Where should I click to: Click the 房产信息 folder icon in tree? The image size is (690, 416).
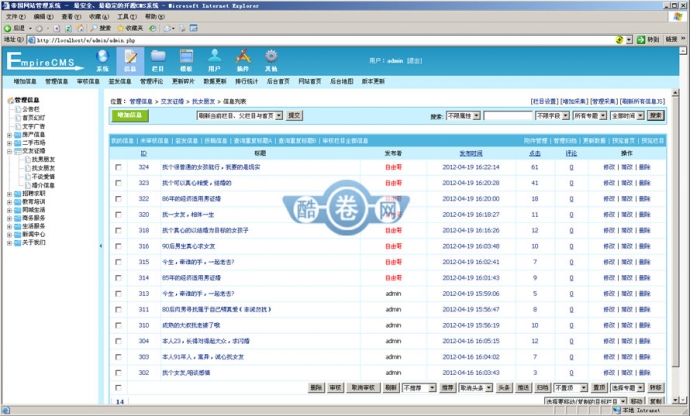18,135
